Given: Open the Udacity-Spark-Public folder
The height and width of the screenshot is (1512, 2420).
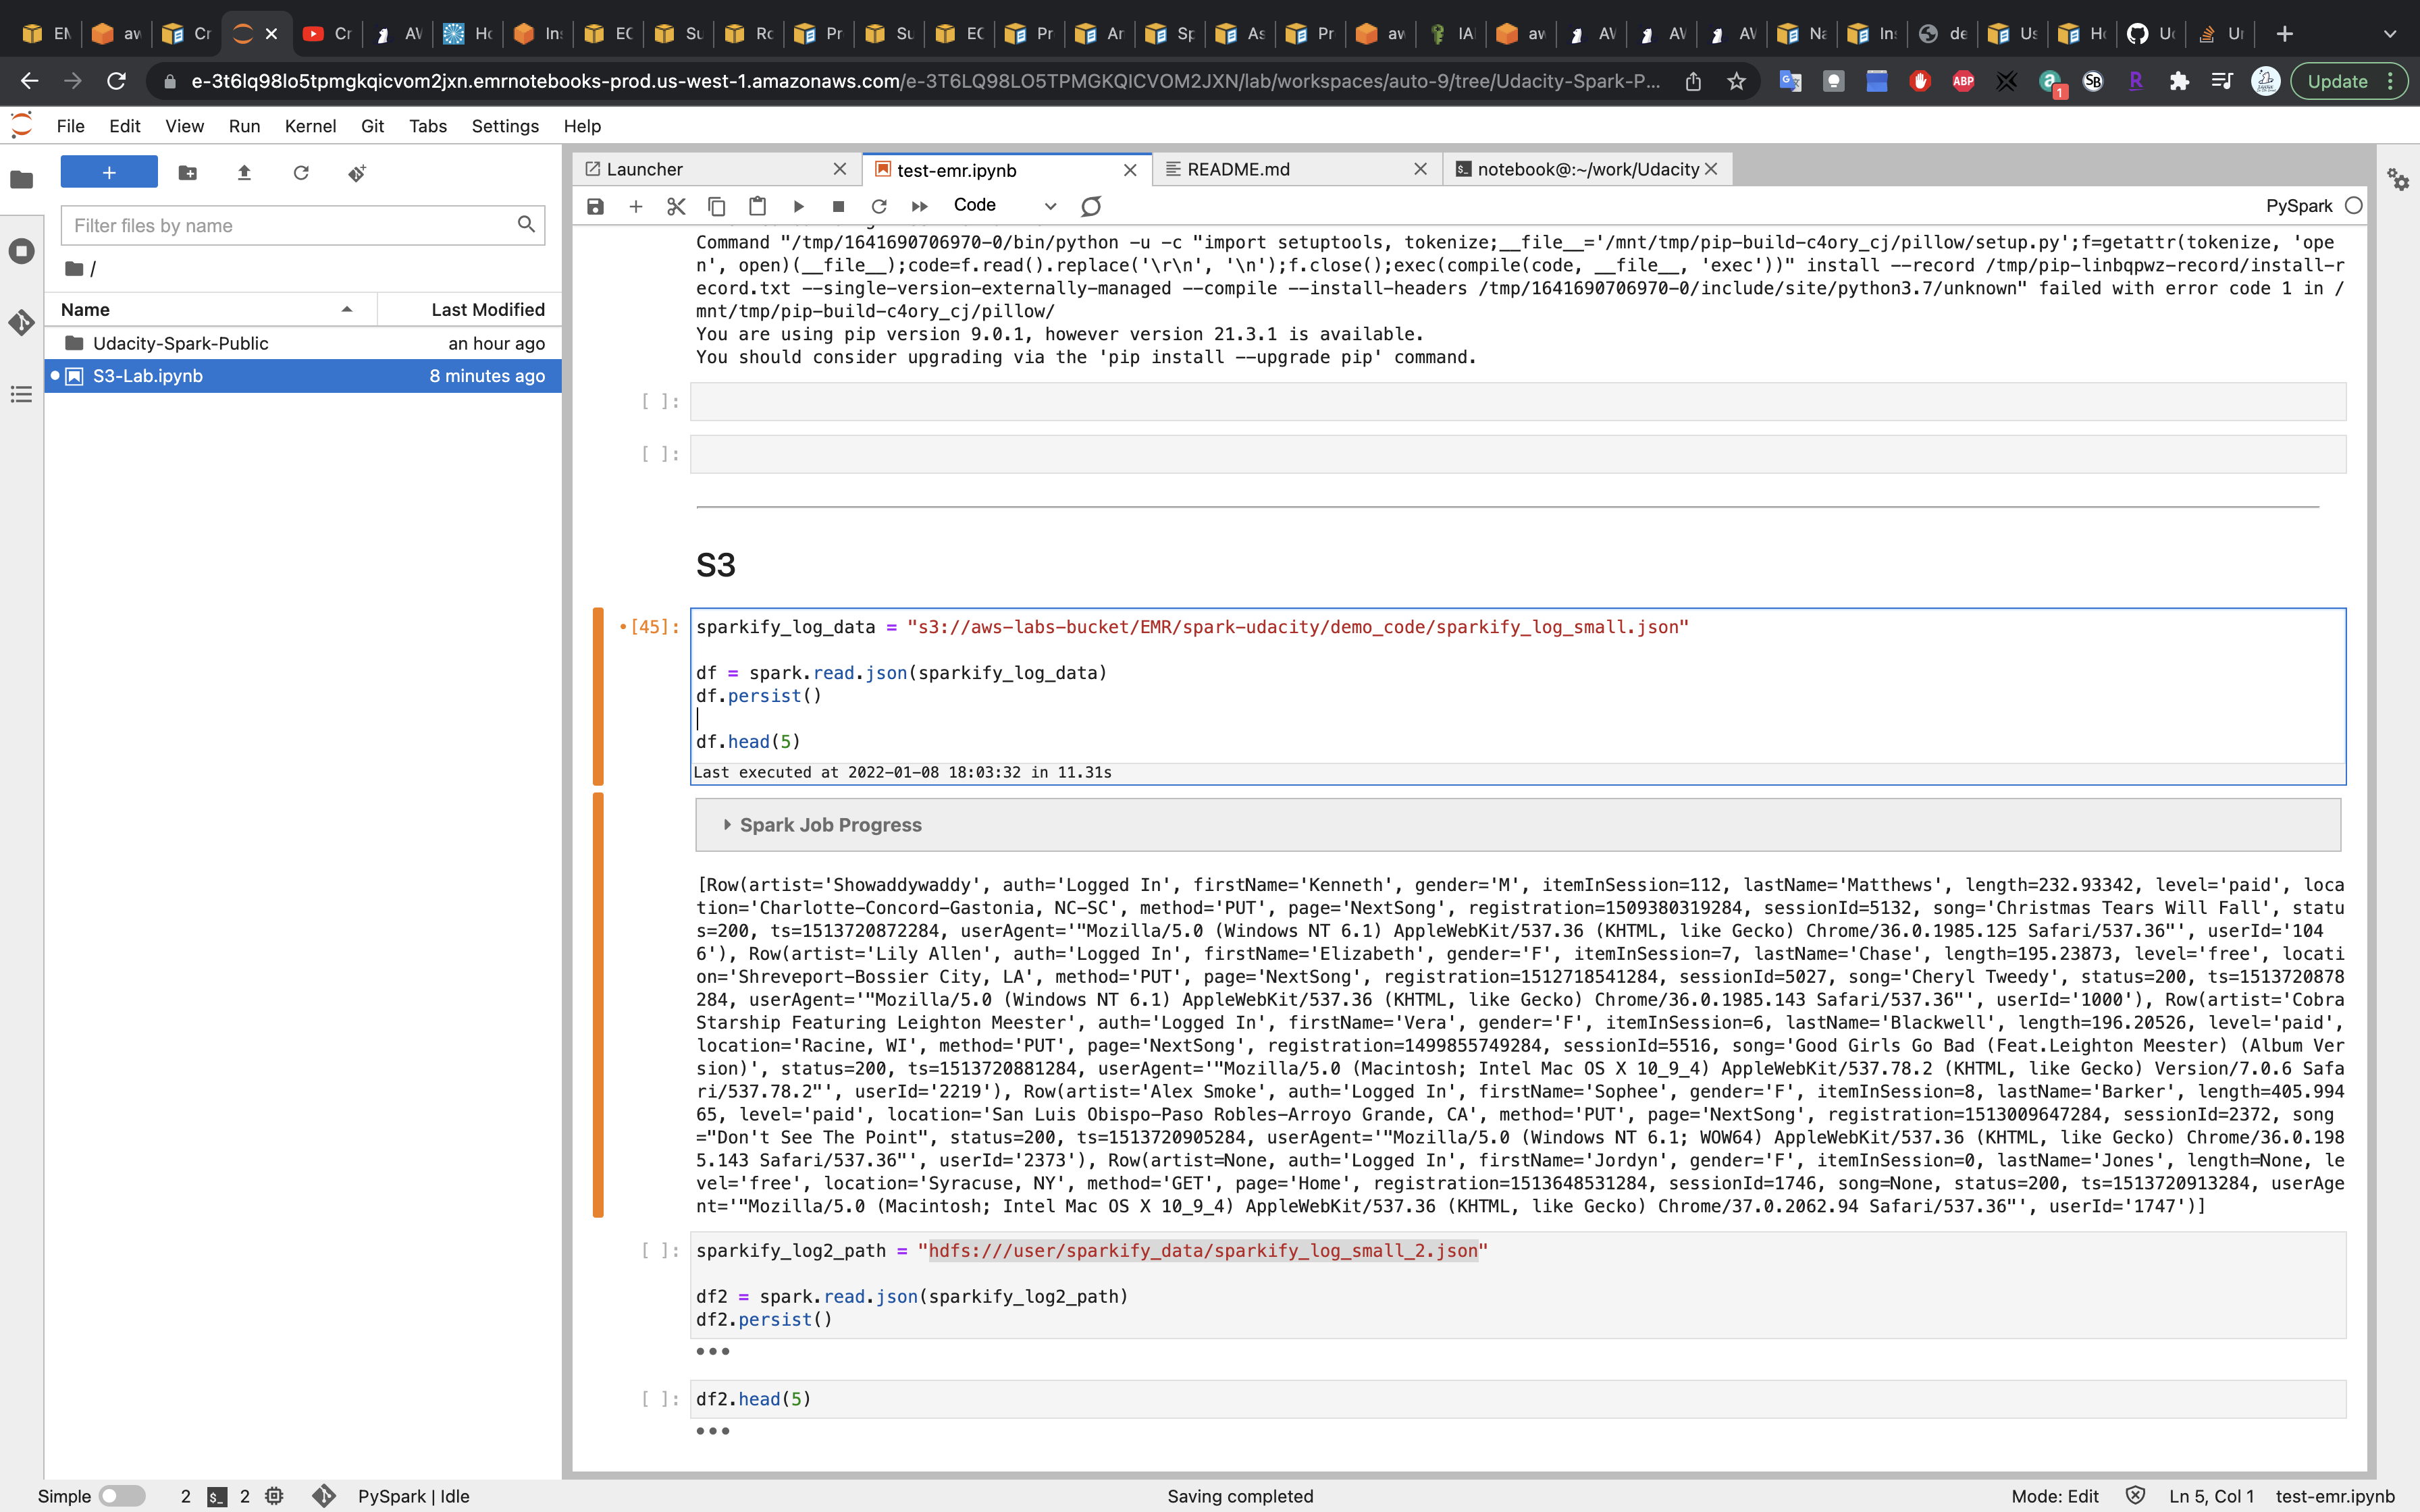Looking at the screenshot, I should coord(180,343).
